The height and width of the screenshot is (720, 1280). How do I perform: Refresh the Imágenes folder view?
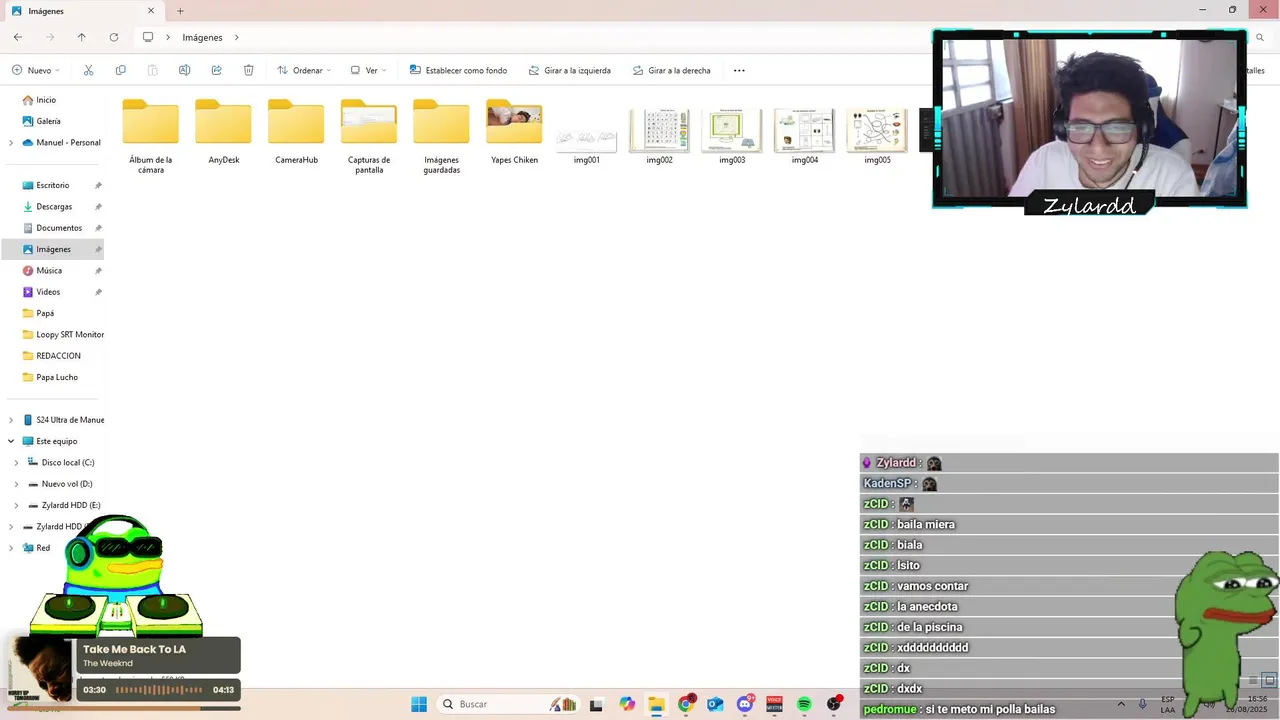click(x=114, y=37)
